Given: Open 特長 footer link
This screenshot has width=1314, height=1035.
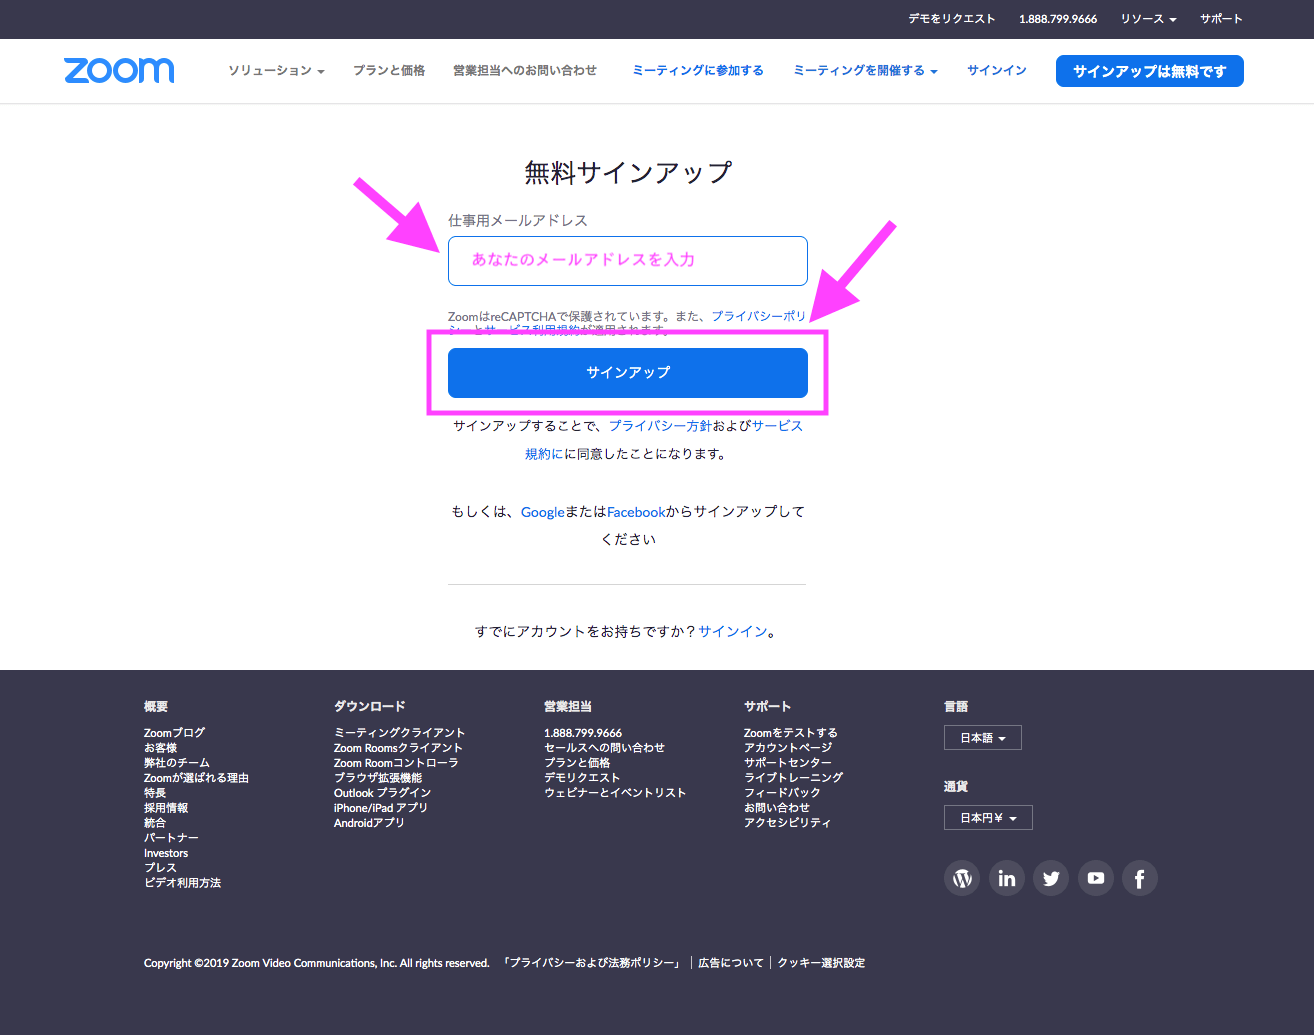Looking at the screenshot, I should tap(155, 793).
